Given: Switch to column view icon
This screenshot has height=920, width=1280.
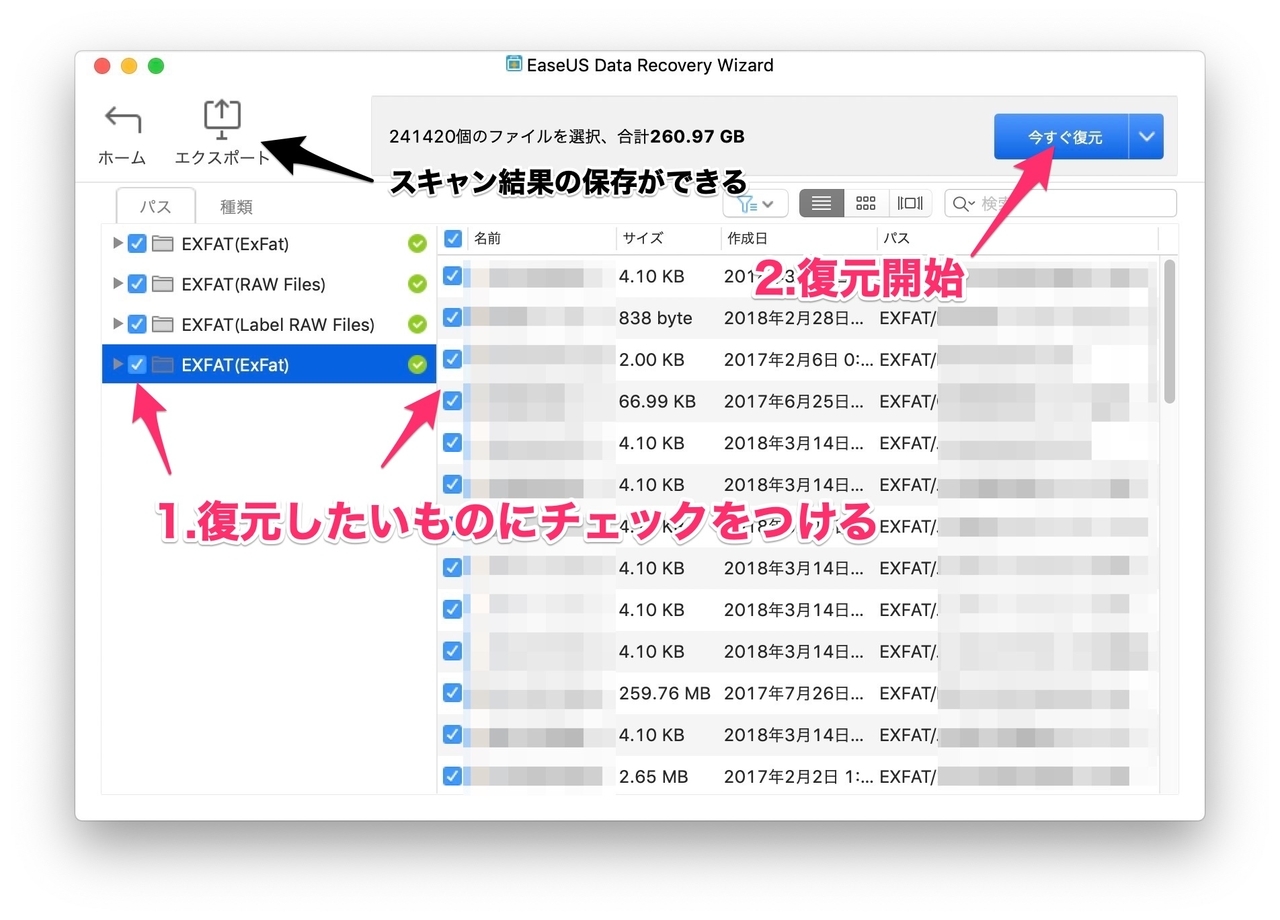Looking at the screenshot, I should (910, 203).
